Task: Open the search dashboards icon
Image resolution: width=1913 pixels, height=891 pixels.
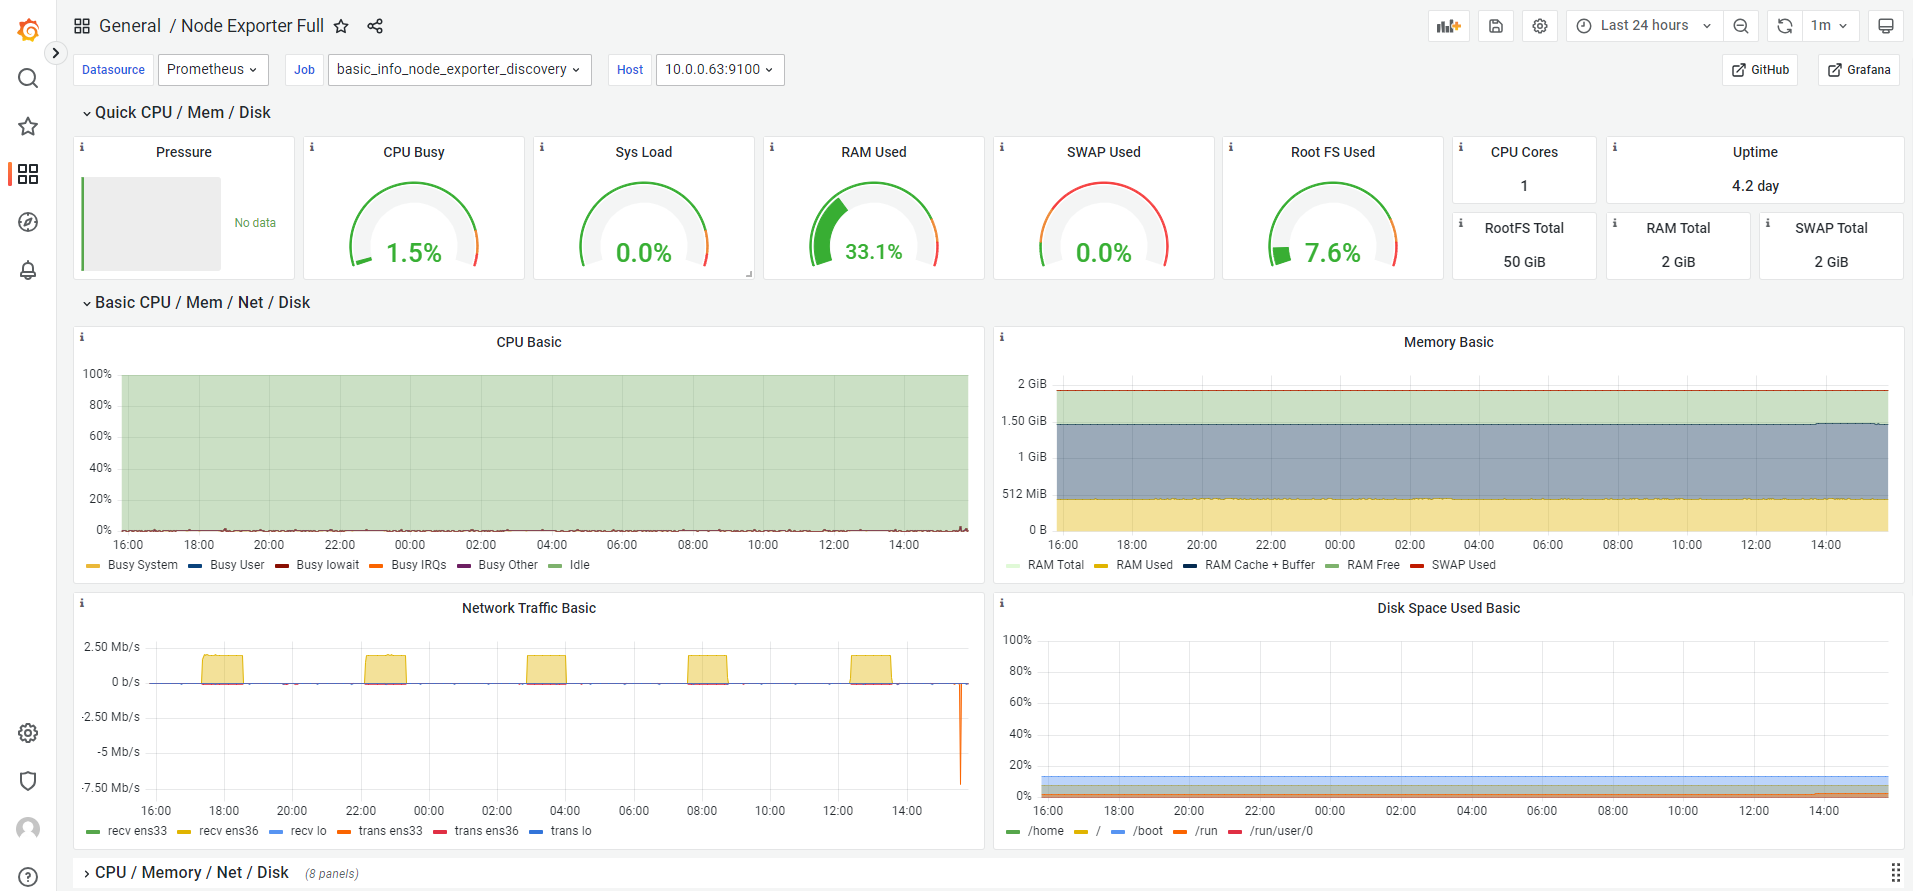Action: [x=28, y=78]
